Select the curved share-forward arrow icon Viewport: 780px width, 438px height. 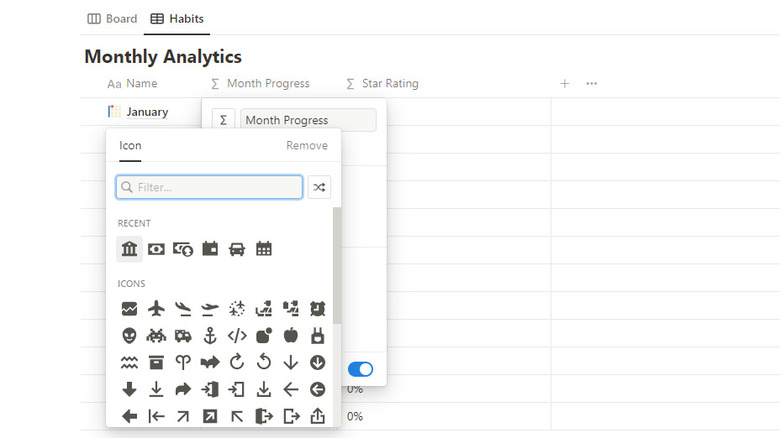point(183,389)
